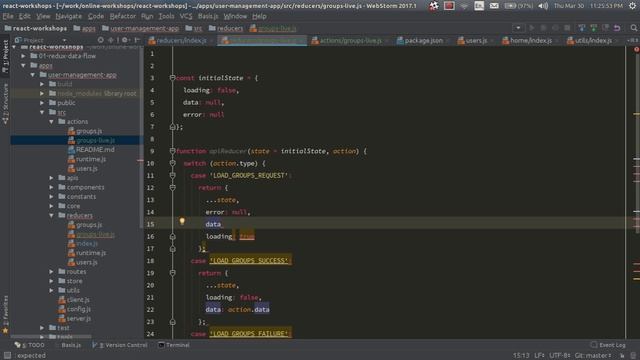Click the LF line separator selector
Image resolution: width=640 pixels, height=360 pixels.
(539, 356)
